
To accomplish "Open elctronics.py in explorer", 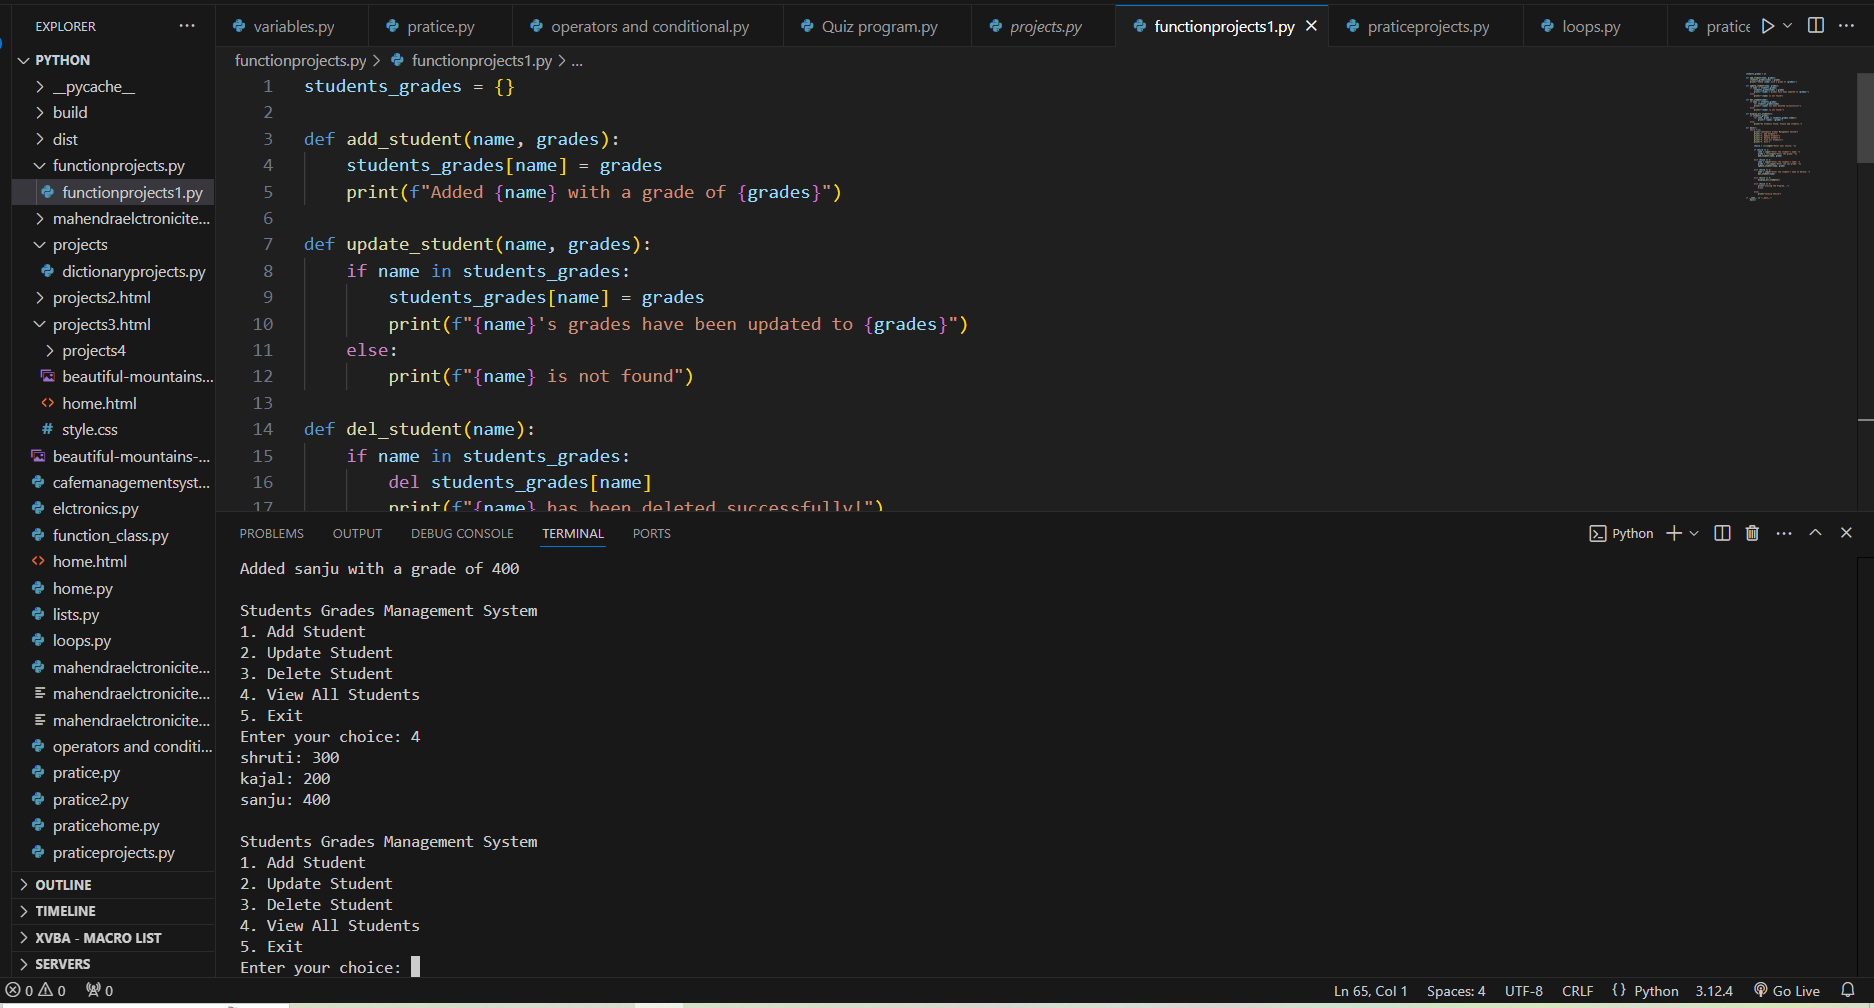I will [x=113, y=509].
